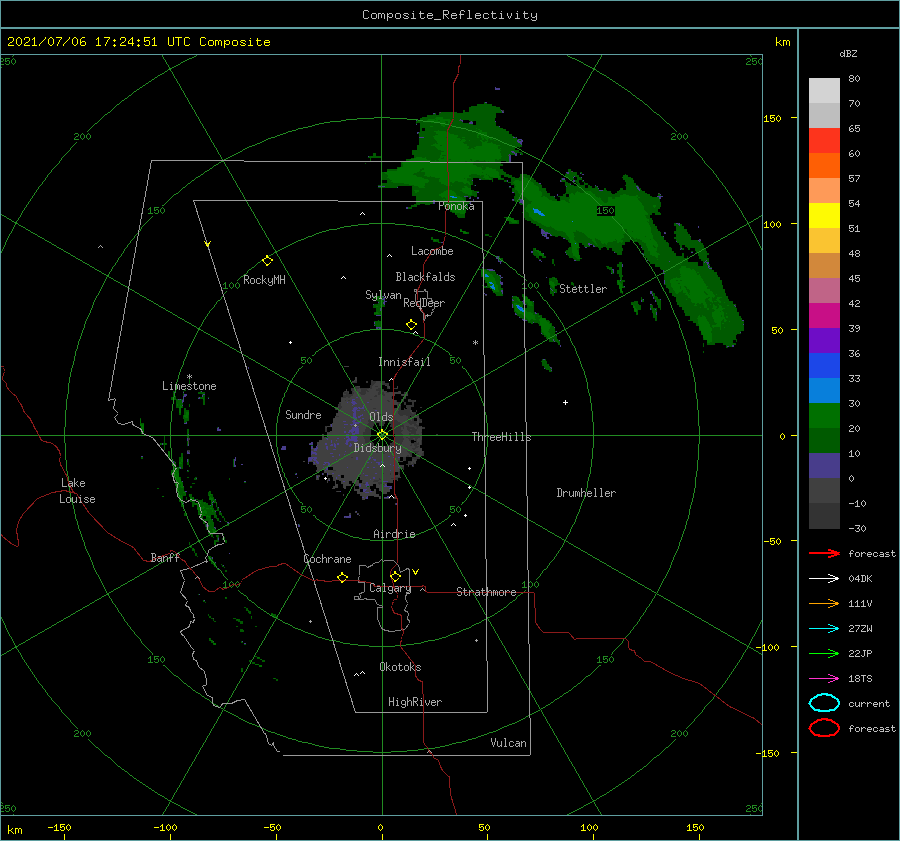Screen dimensions: 900x841
Task: Click the Okotoks label
Action: pos(400,667)
